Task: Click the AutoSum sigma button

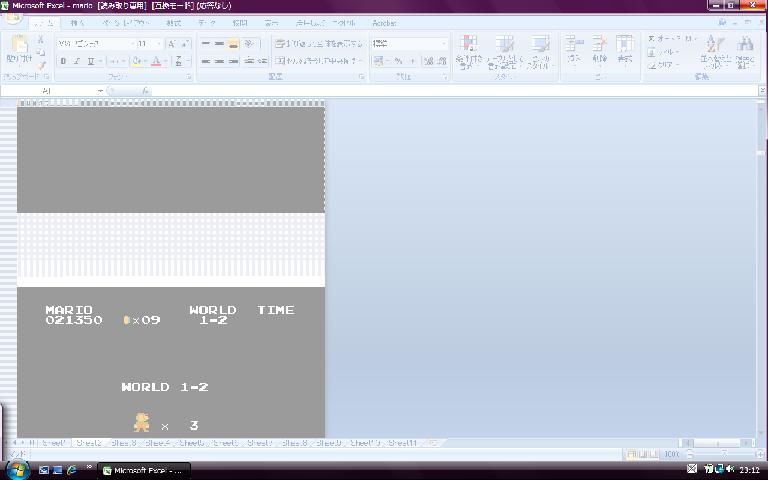Action: click(669, 39)
